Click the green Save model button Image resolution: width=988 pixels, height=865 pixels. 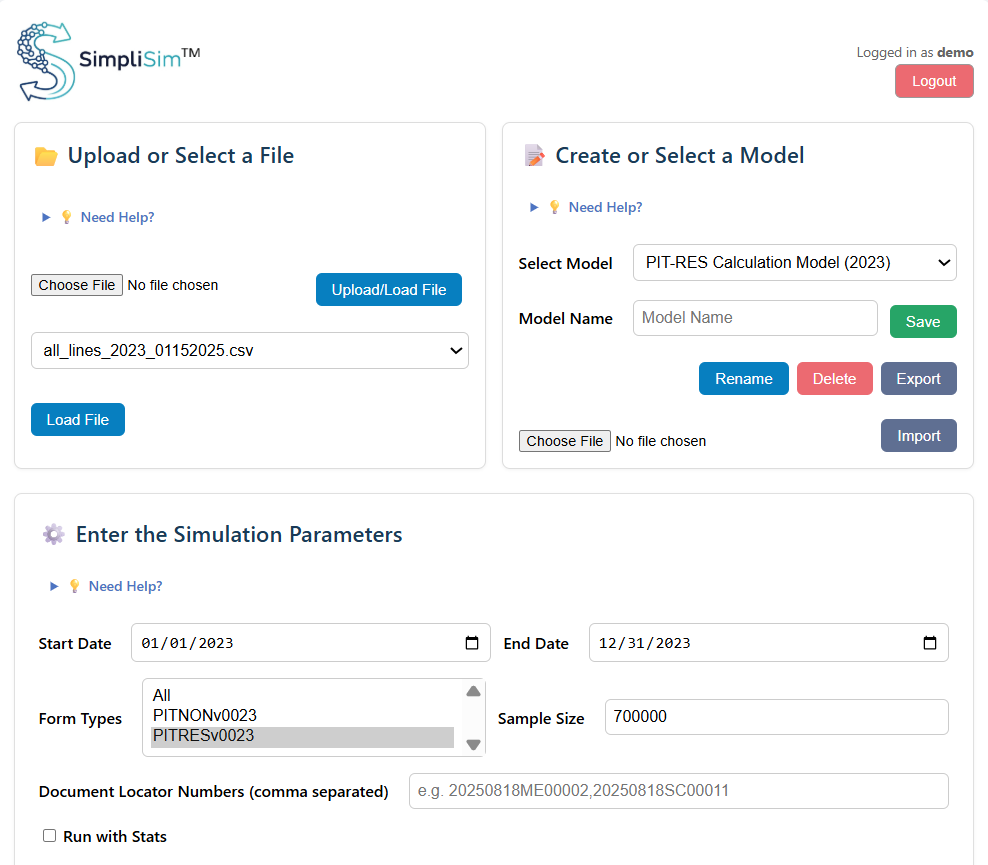pyautogui.click(x=922, y=322)
